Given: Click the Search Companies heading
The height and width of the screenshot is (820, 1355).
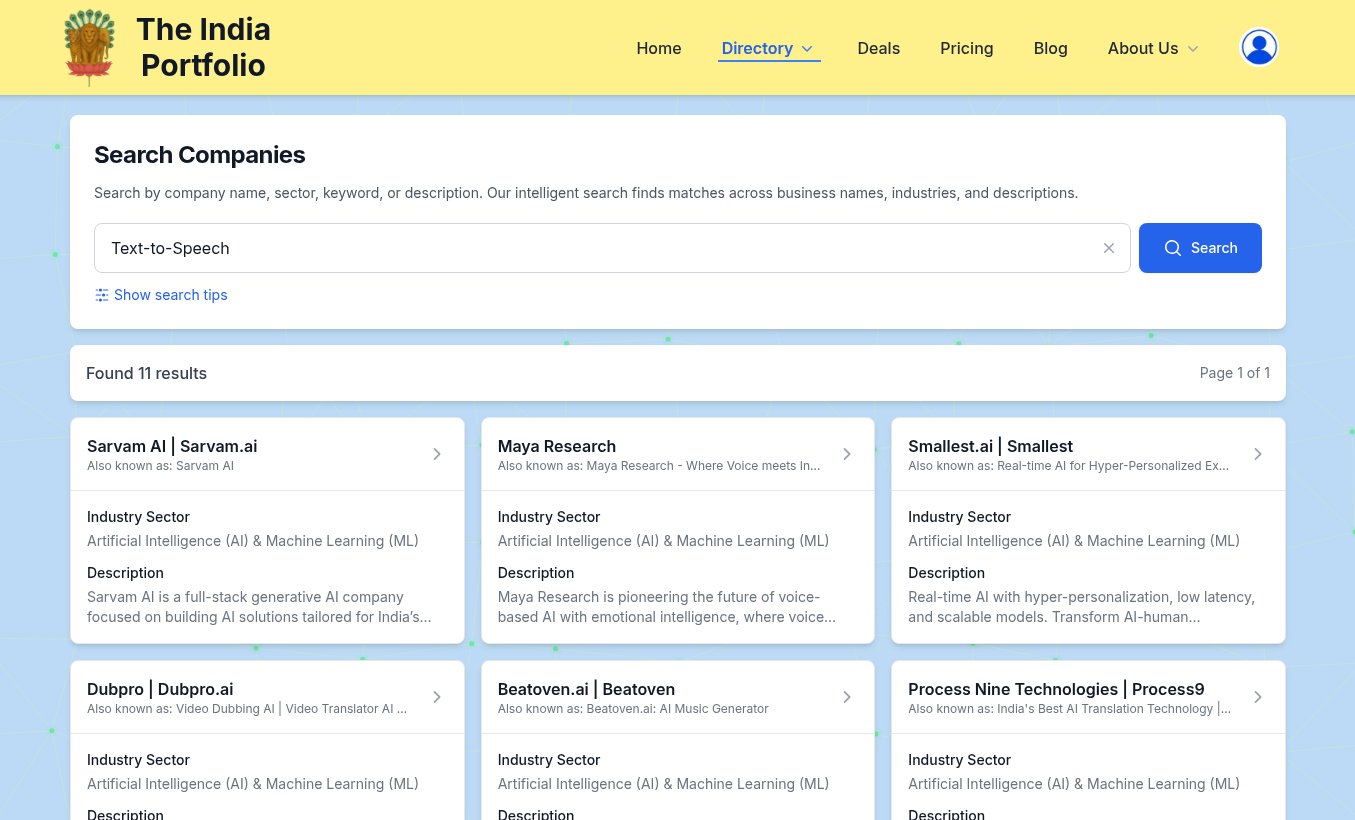Looking at the screenshot, I should [200, 155].
